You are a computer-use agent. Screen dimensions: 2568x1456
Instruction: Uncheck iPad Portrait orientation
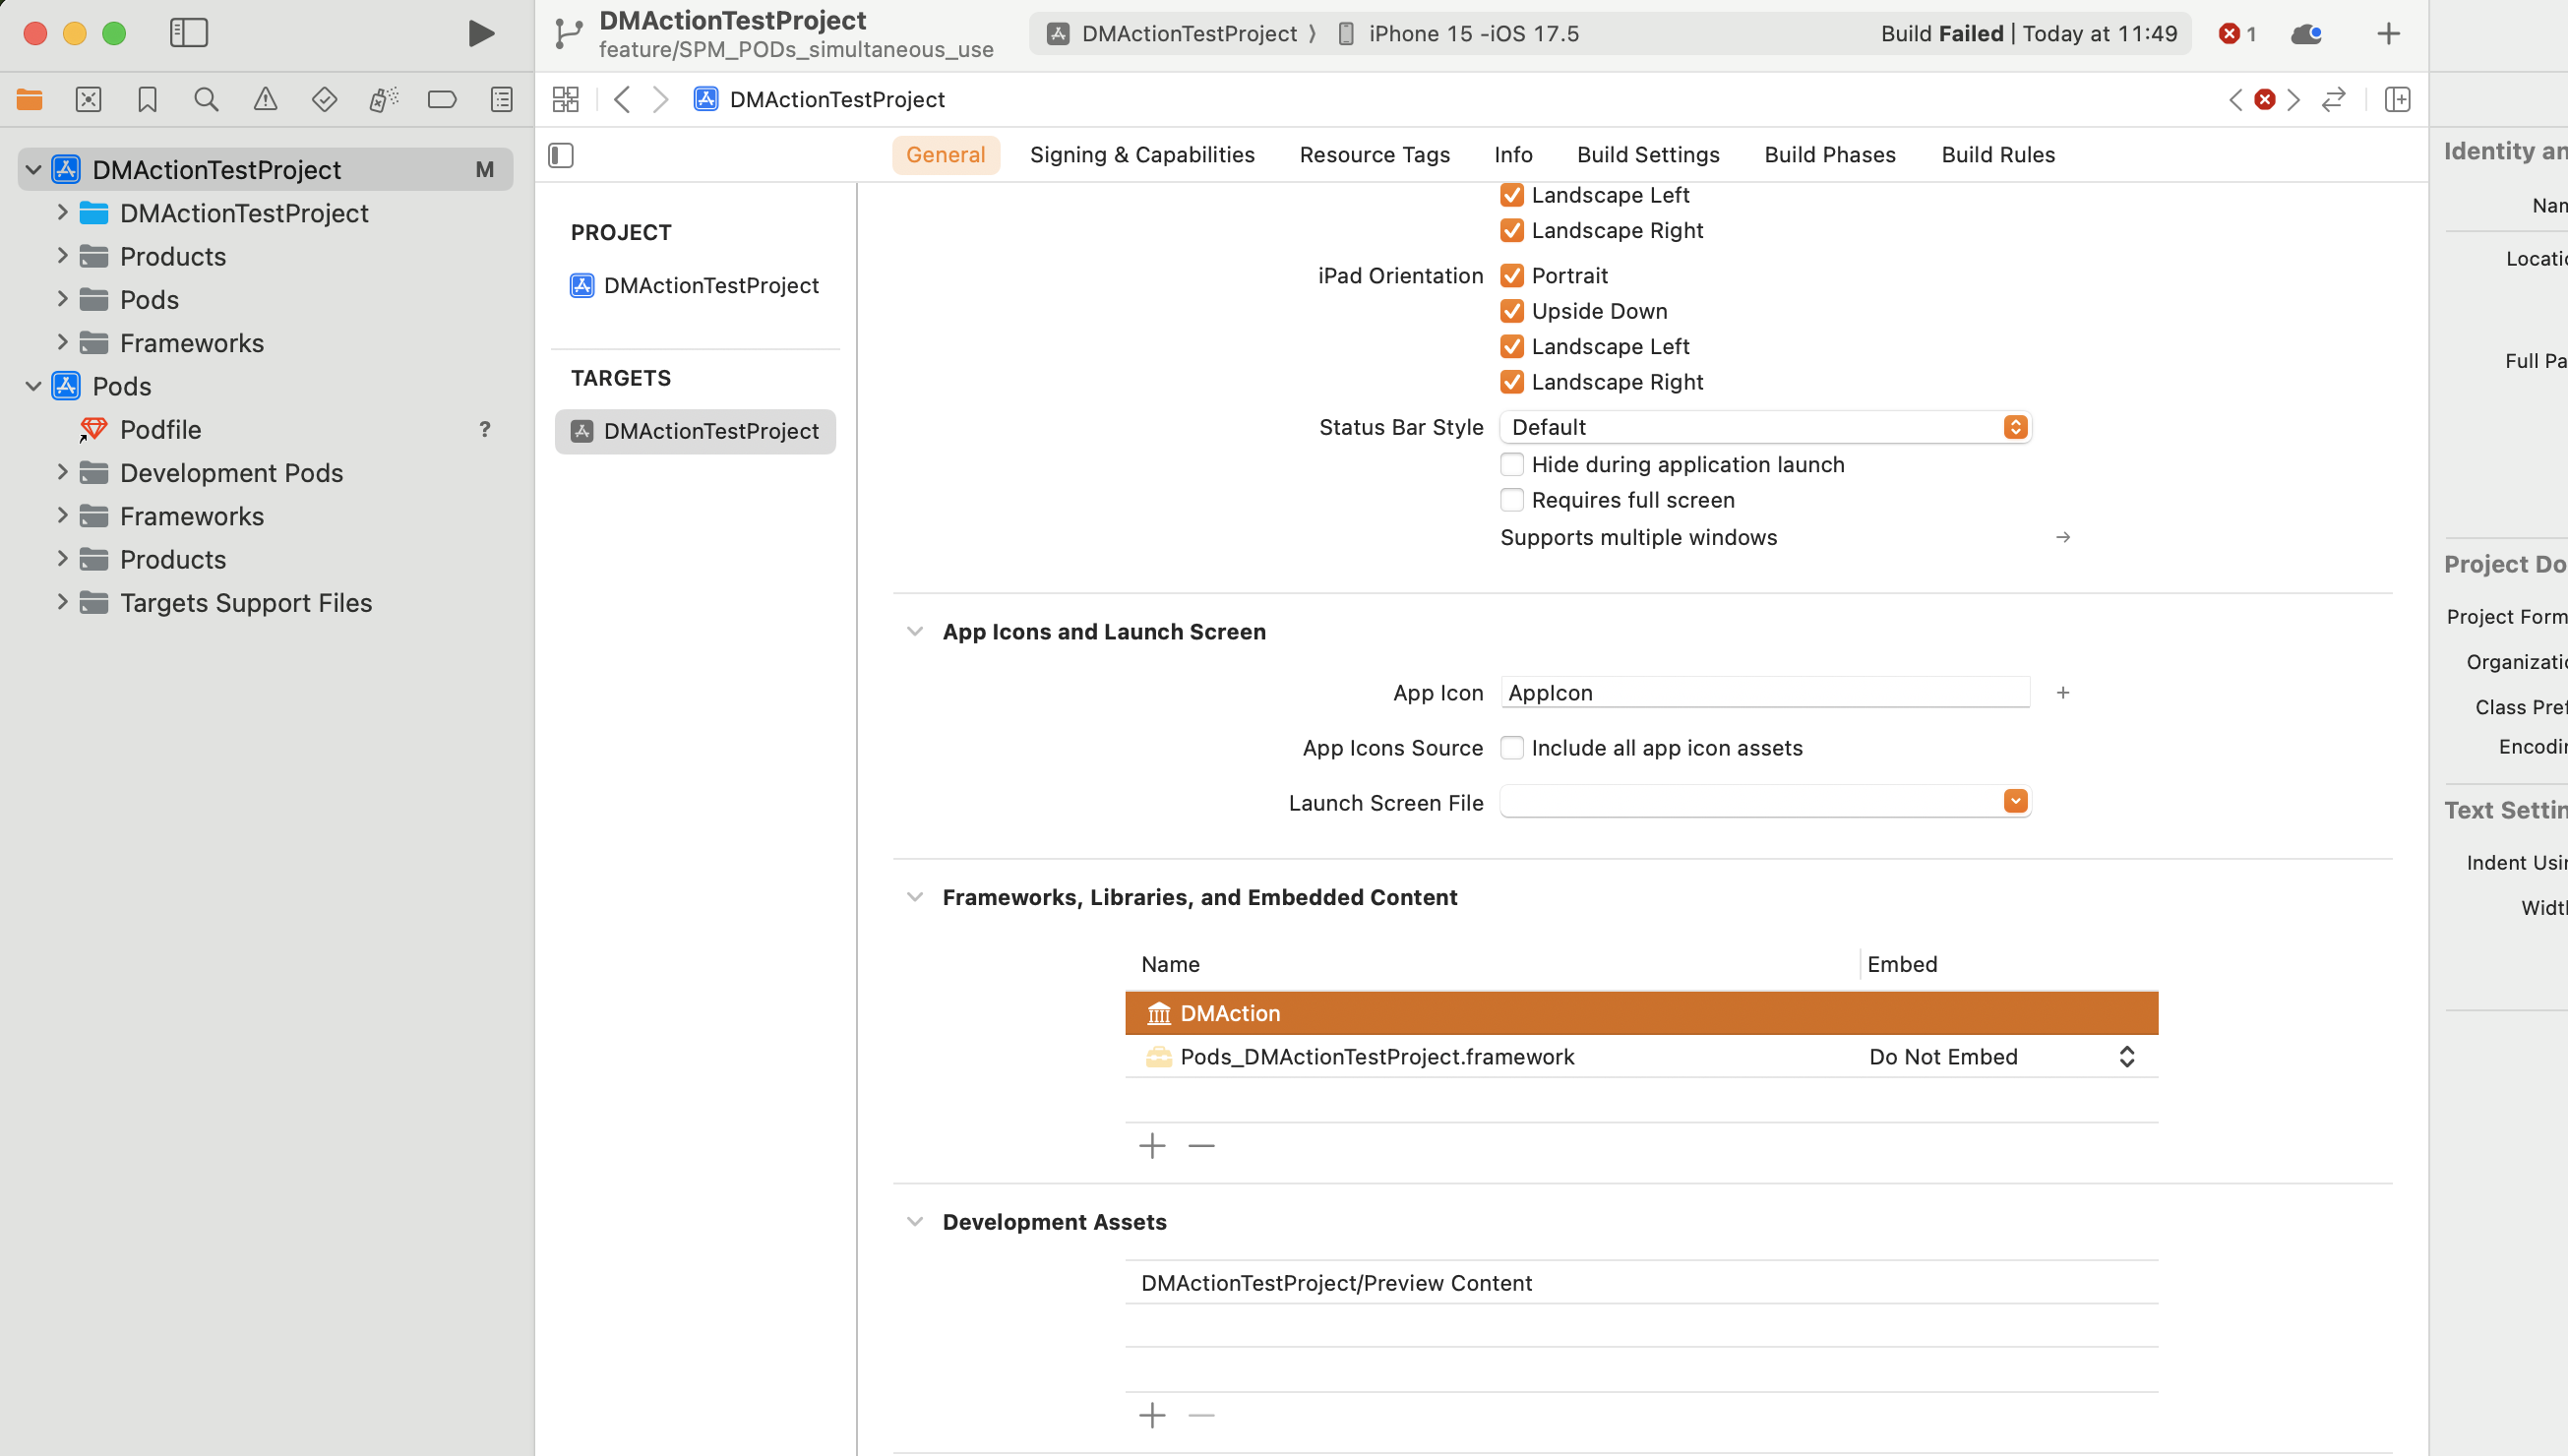coord(1512,275)
